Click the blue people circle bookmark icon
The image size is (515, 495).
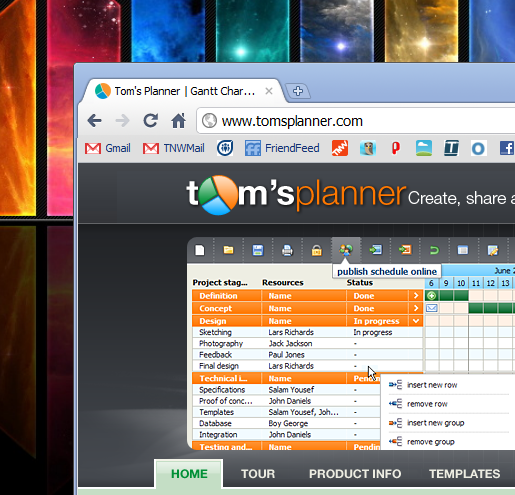(x=225, y=148)
